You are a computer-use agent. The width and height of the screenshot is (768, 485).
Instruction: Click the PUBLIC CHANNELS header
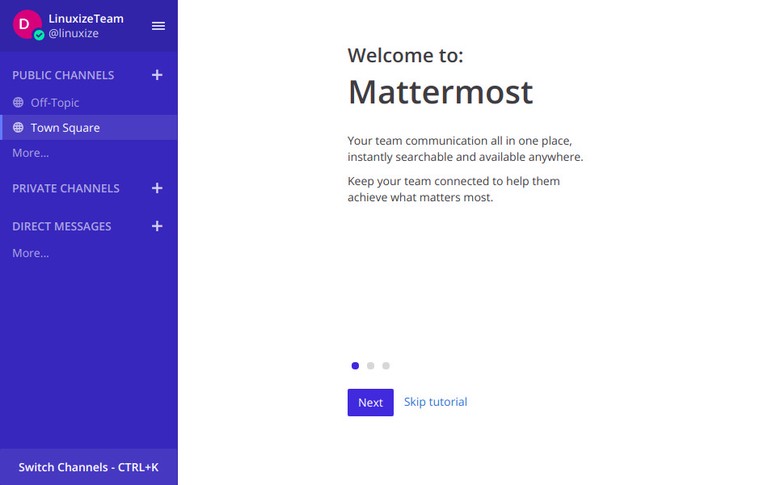point(63,75)
